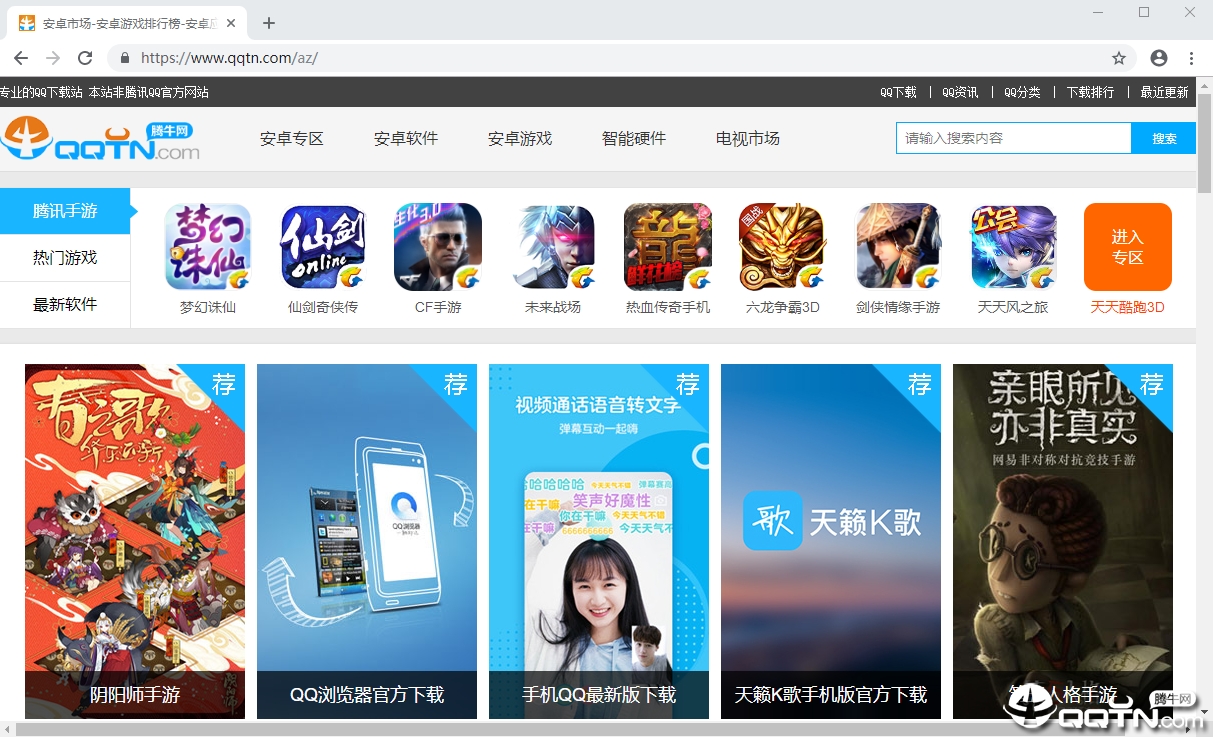1213x737 pixels.
Task: Open the 仙剑奇侠传 game icon
Action: (x=323, y=247)
